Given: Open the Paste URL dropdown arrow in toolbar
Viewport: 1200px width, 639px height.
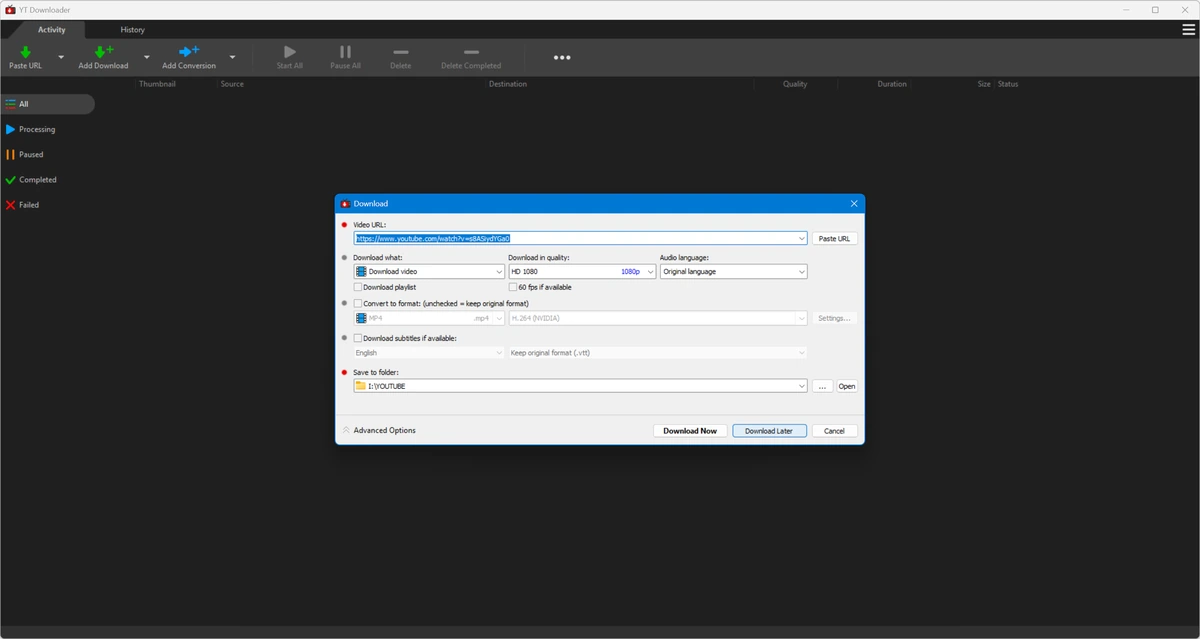Looking at the screenshot, I should 61,57.
